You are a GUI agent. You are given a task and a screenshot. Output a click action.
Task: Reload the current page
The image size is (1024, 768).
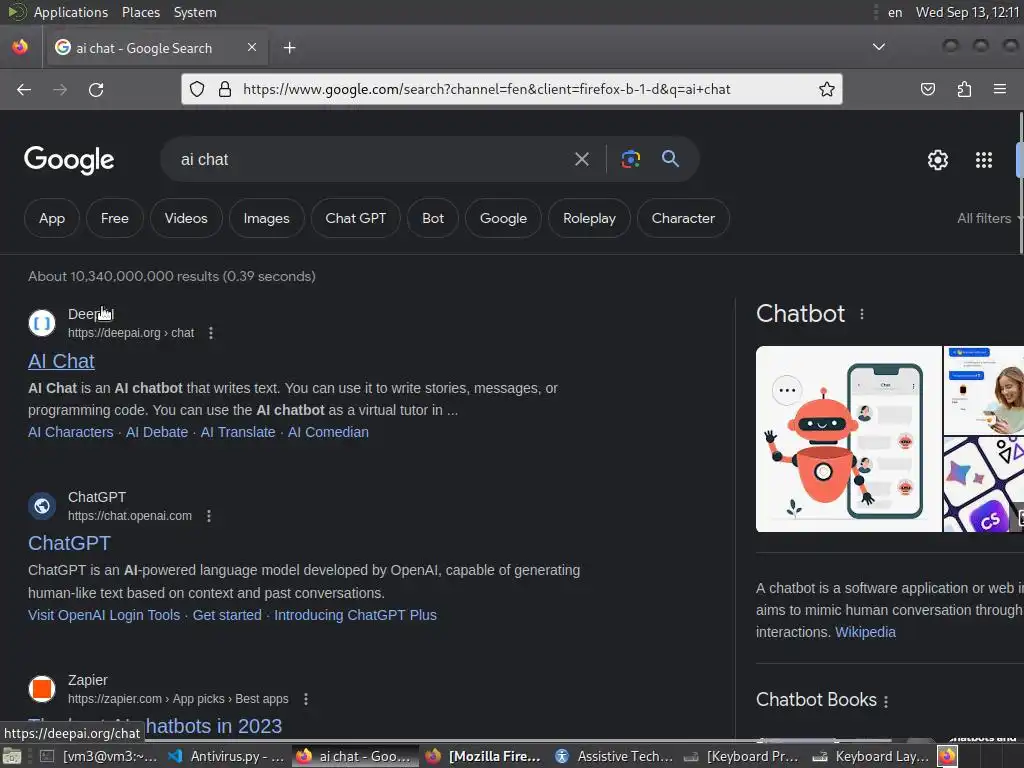(x=96, y=89)
